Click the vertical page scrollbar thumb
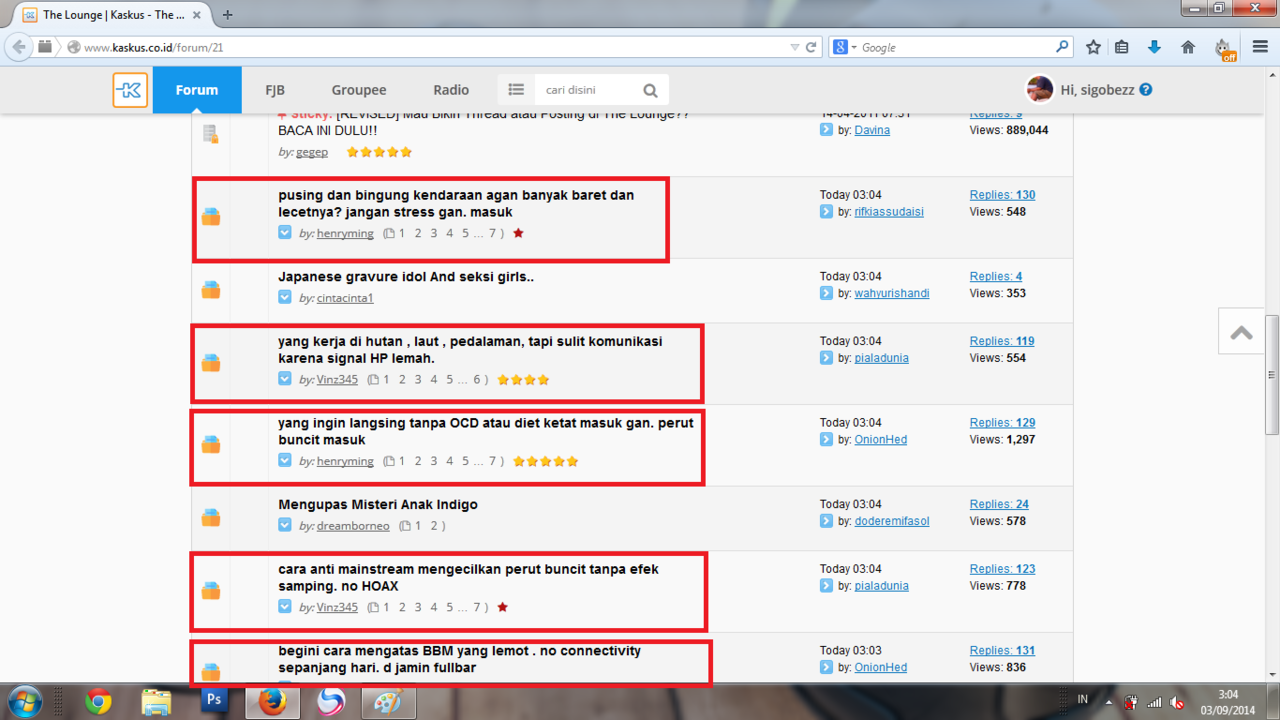This screenshot has width=1280, height=720. point(1272,375)
